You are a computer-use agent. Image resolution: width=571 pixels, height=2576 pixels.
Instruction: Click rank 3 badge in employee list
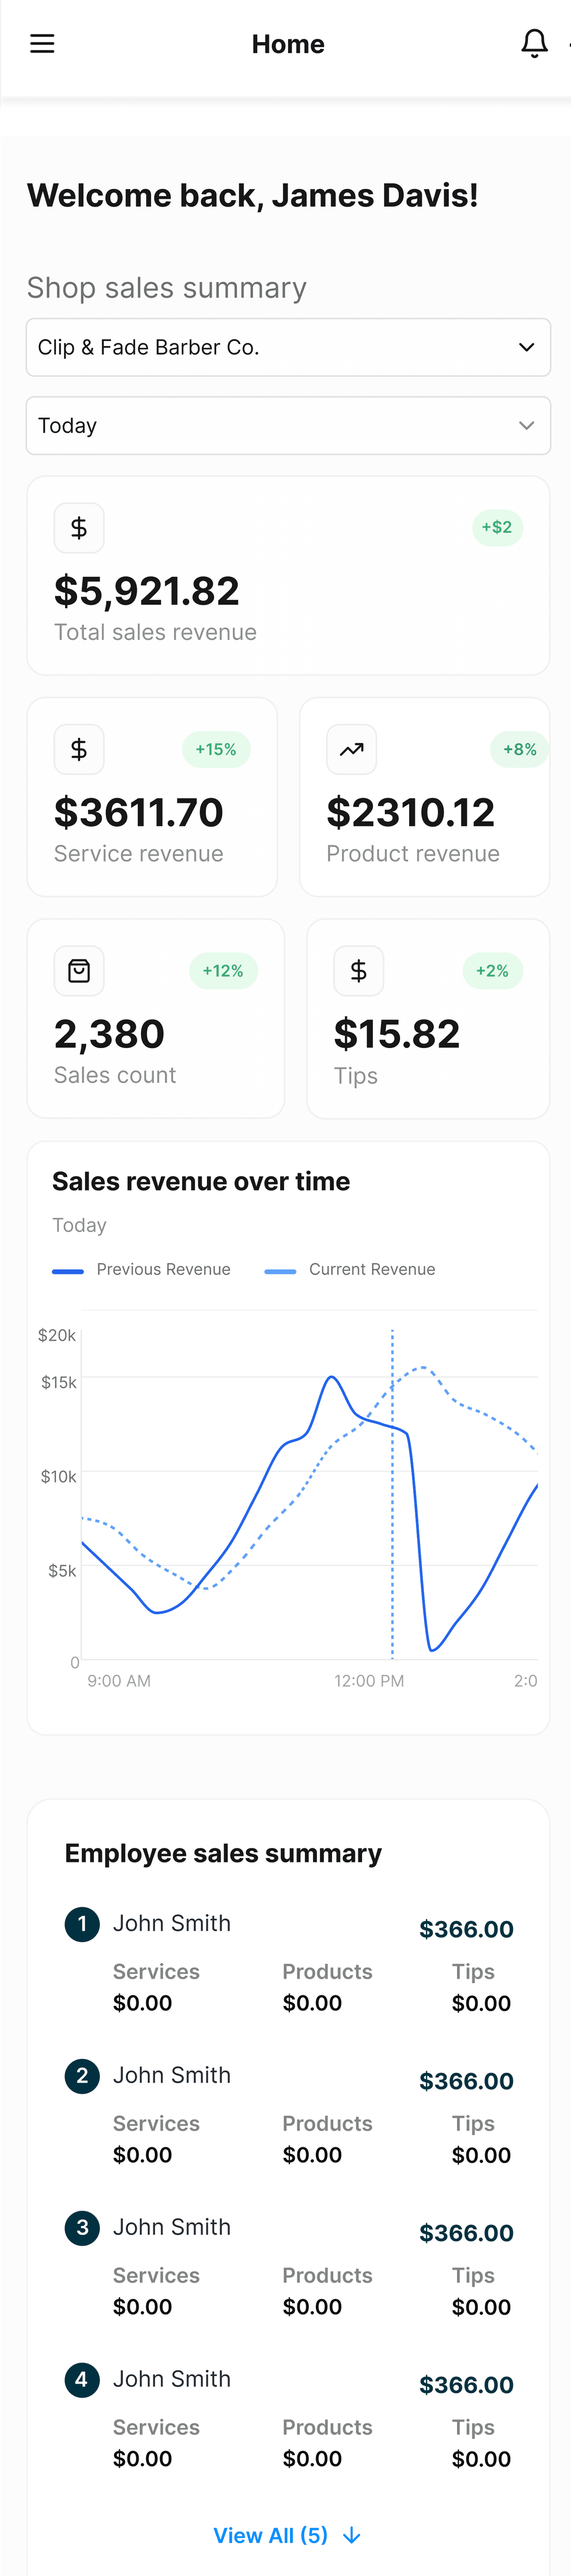(x=82, y=2228)
